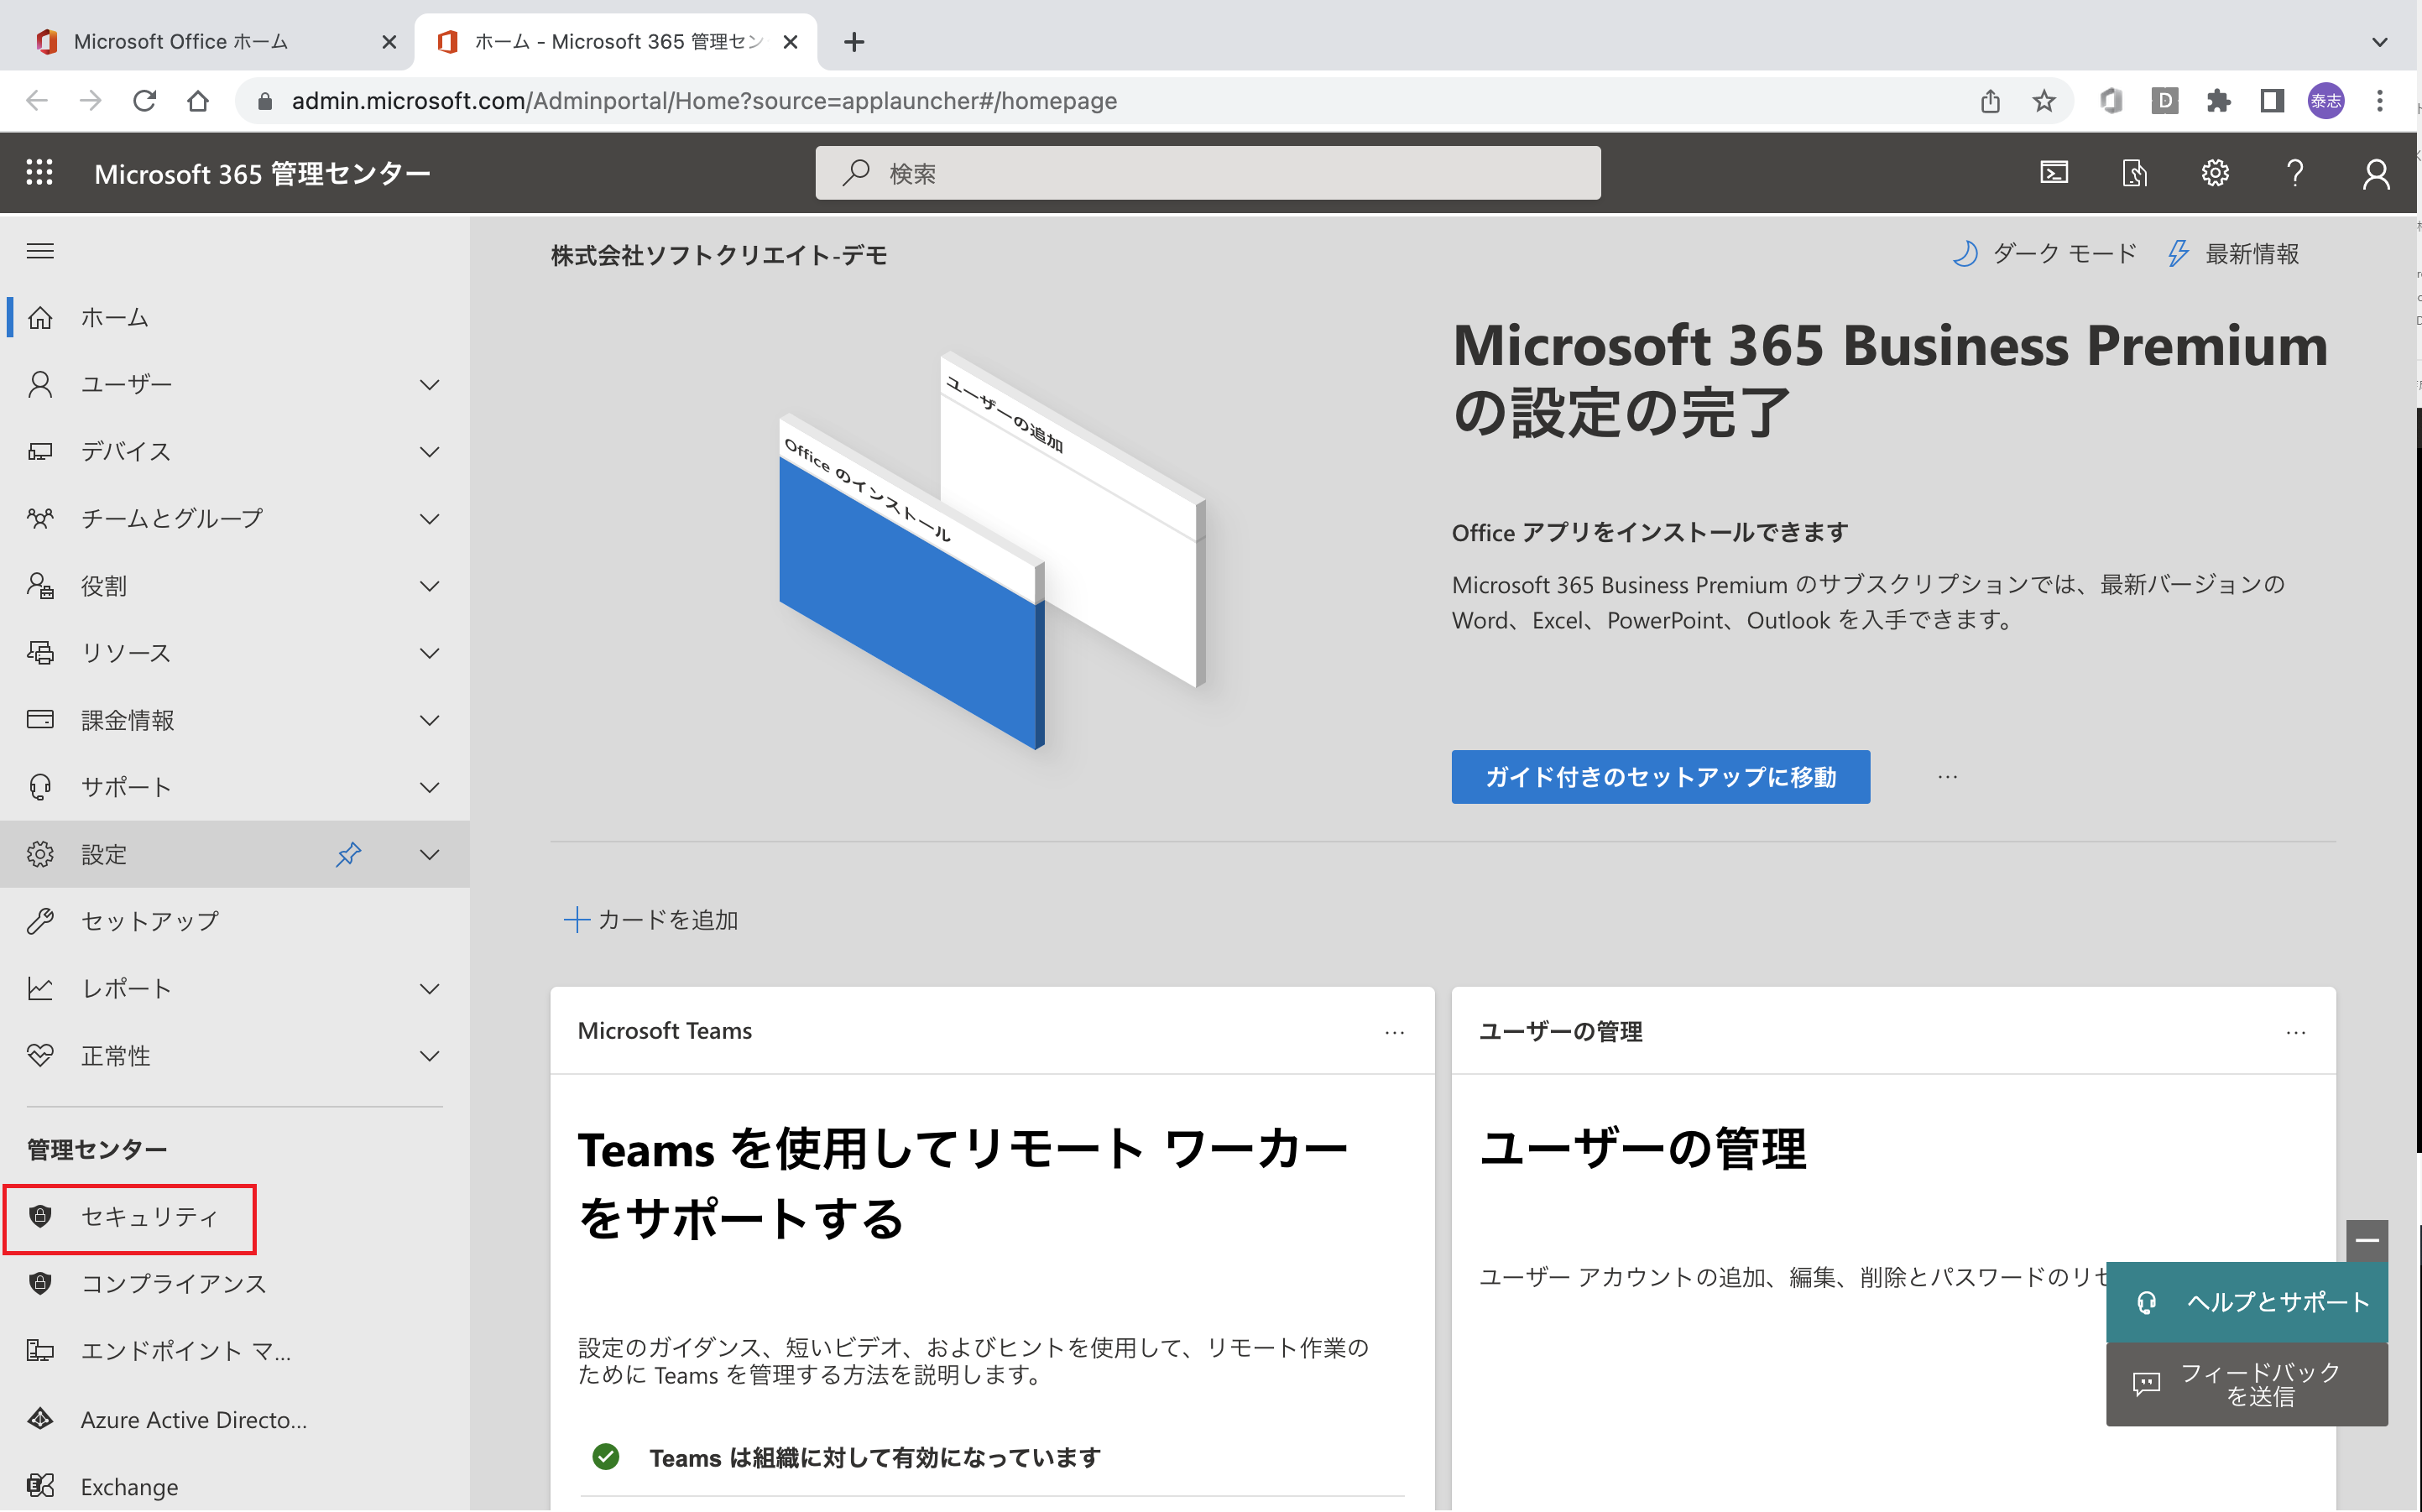Toggle the browser side panel icon

click(x=2272, y=101)
